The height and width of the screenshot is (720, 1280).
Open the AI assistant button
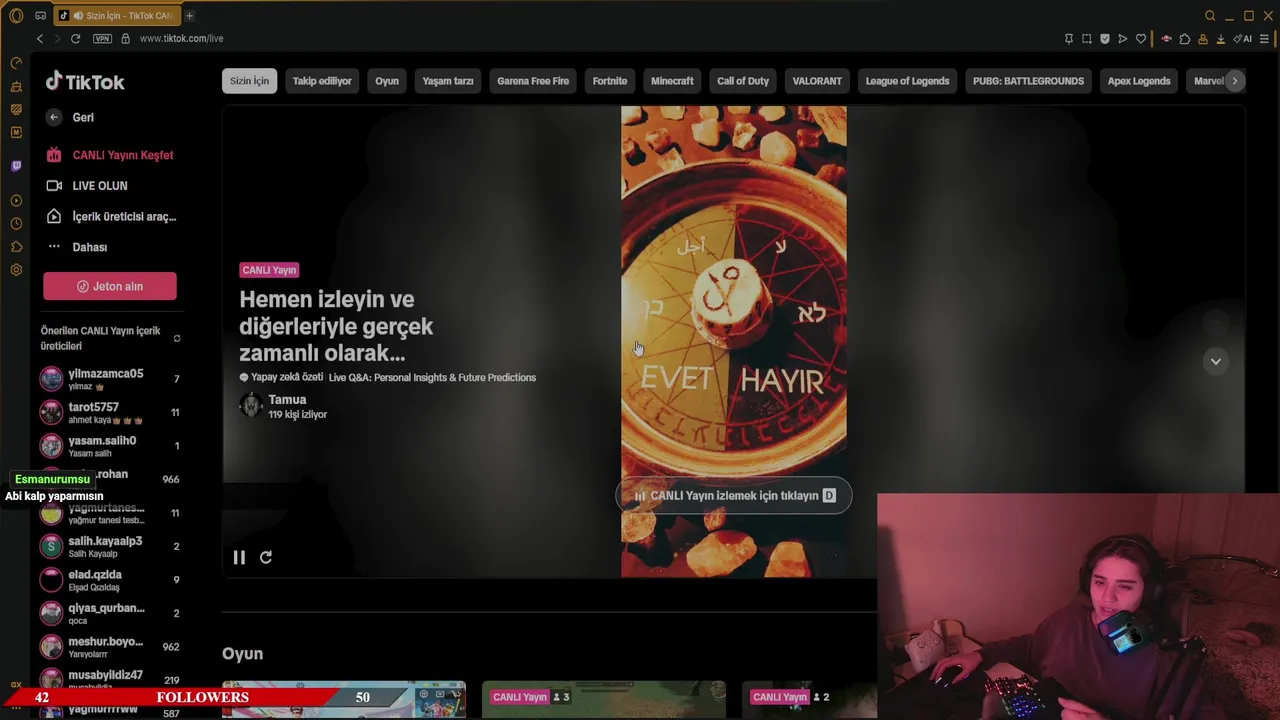(x=1243, y=39)
